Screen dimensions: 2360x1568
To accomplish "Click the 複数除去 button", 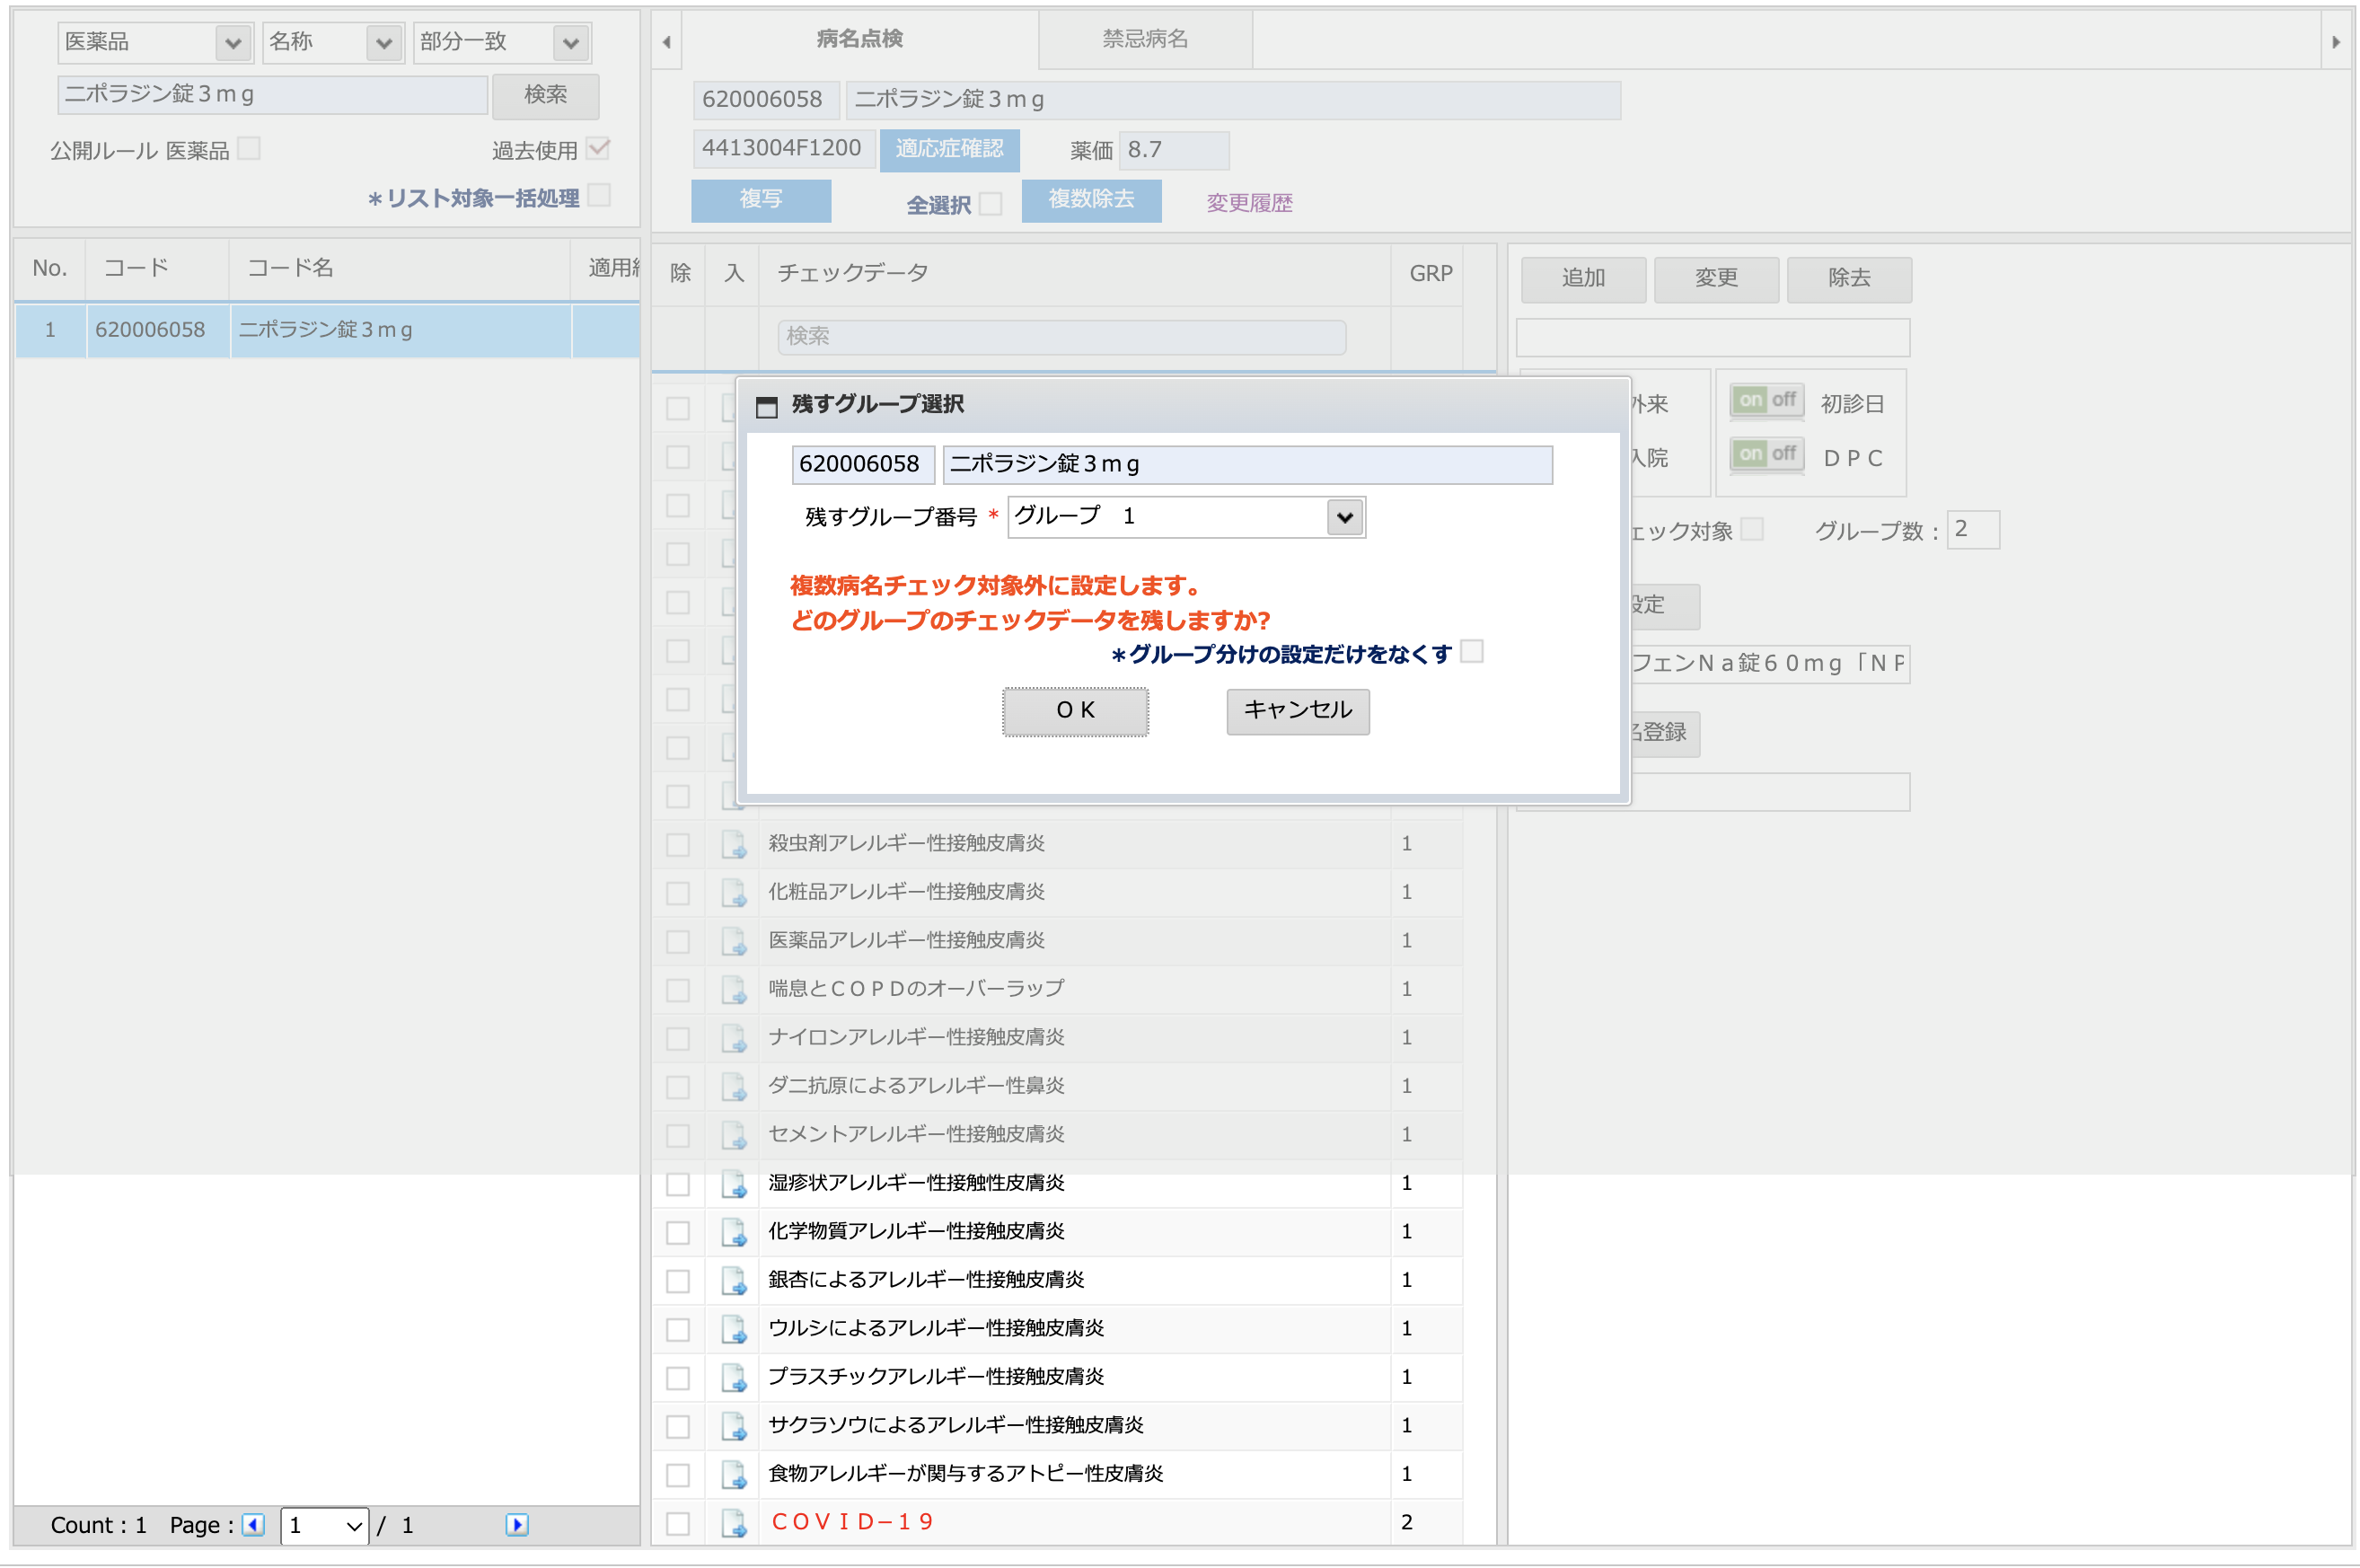I will point(1091,200).
